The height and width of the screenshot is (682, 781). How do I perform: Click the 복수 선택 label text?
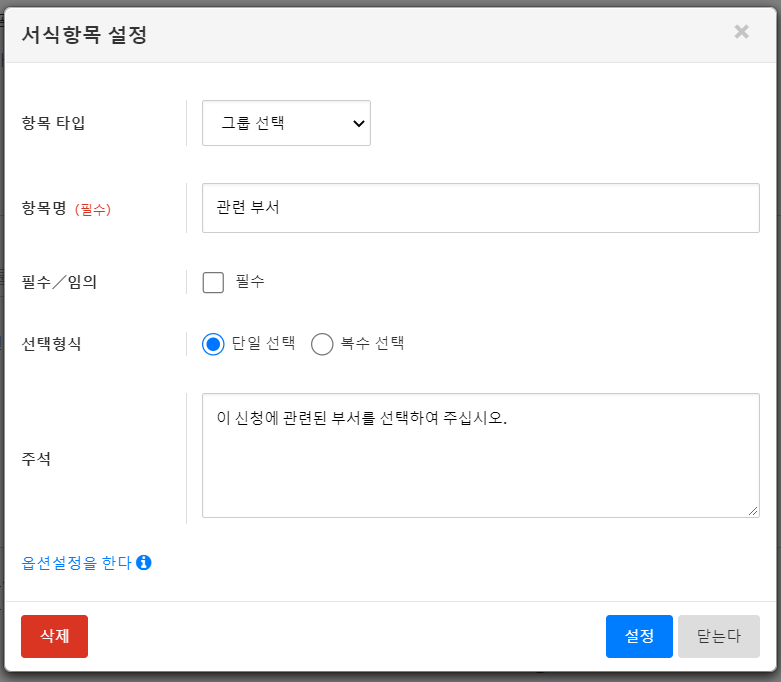tap(373, 343)
